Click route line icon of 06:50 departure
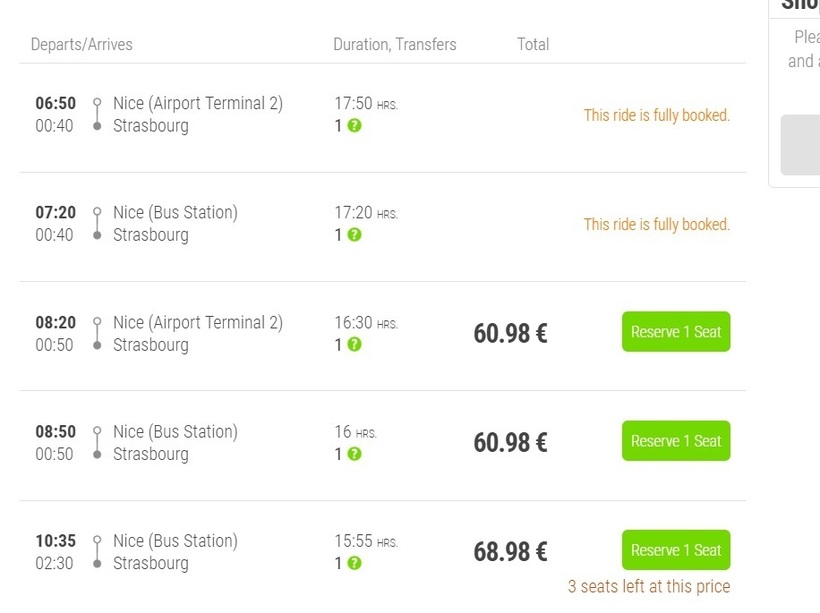Screen dimensions: 820x613 tap(97, 114)
